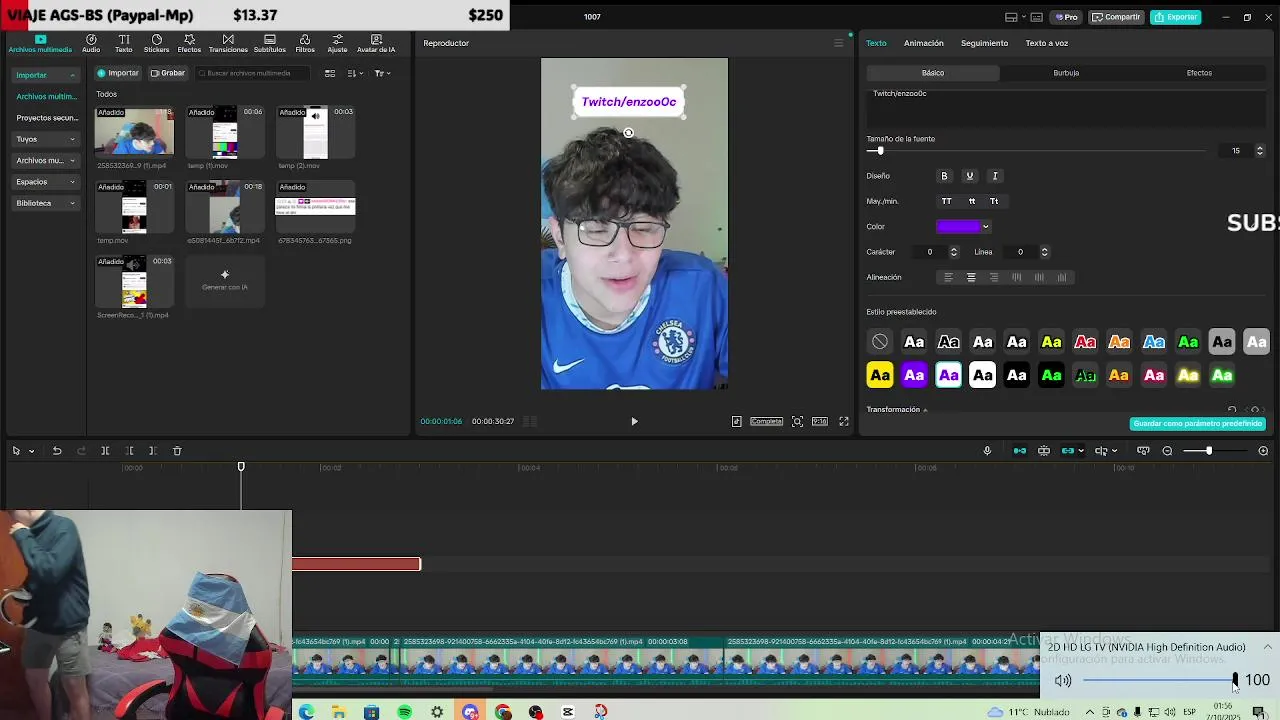Align text to the center

point(971,277)
